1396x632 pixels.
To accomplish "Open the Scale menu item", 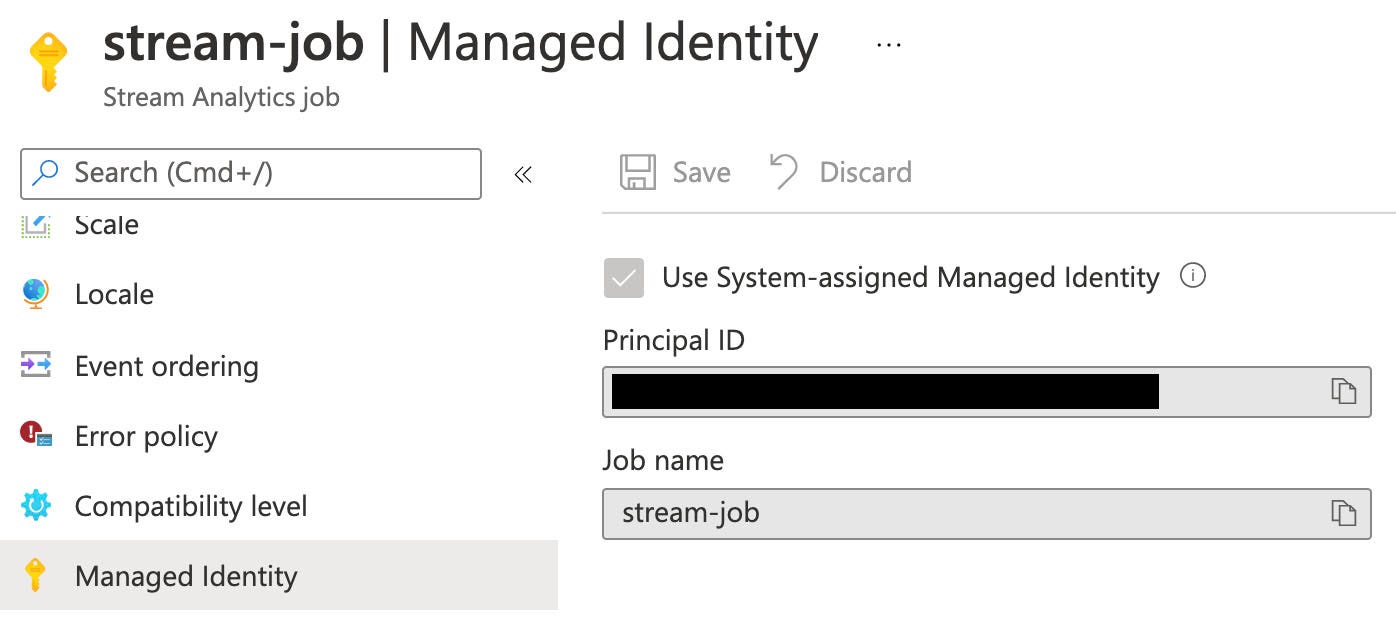I will (106, 225).
